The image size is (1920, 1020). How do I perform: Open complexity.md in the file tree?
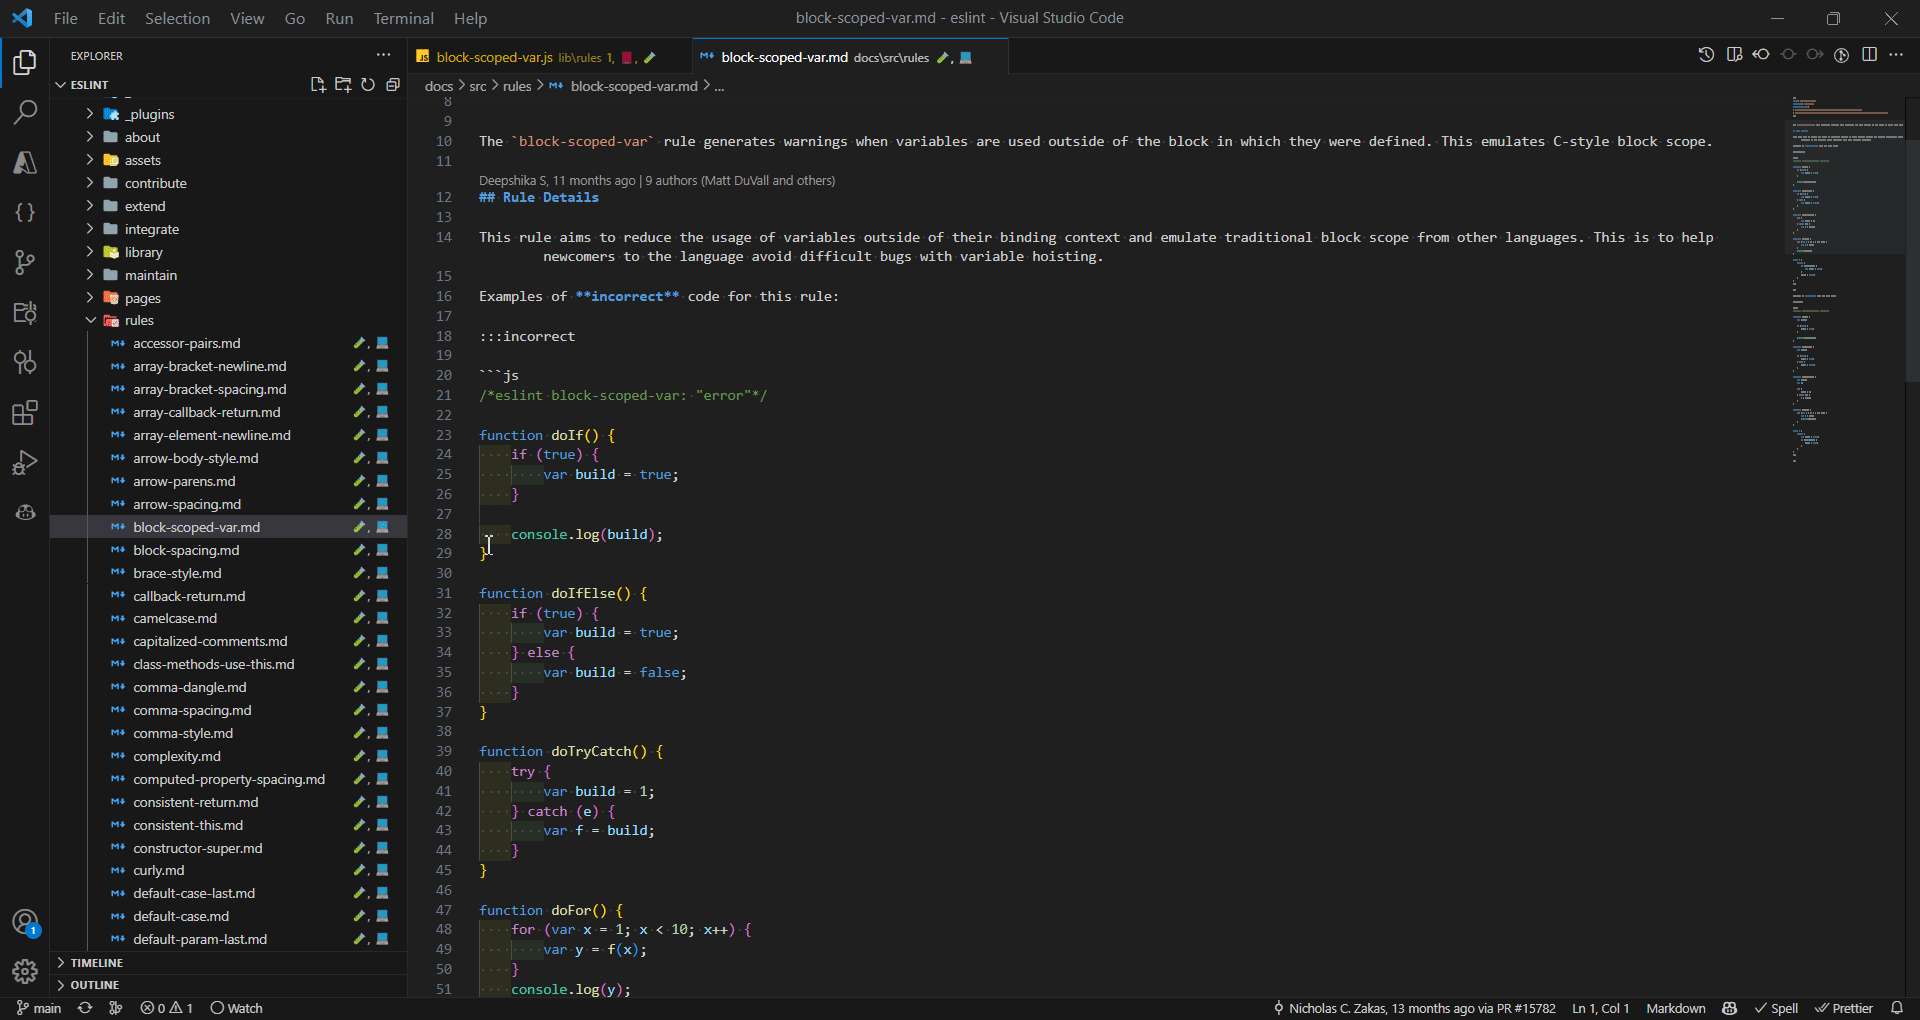click(228, 756)
